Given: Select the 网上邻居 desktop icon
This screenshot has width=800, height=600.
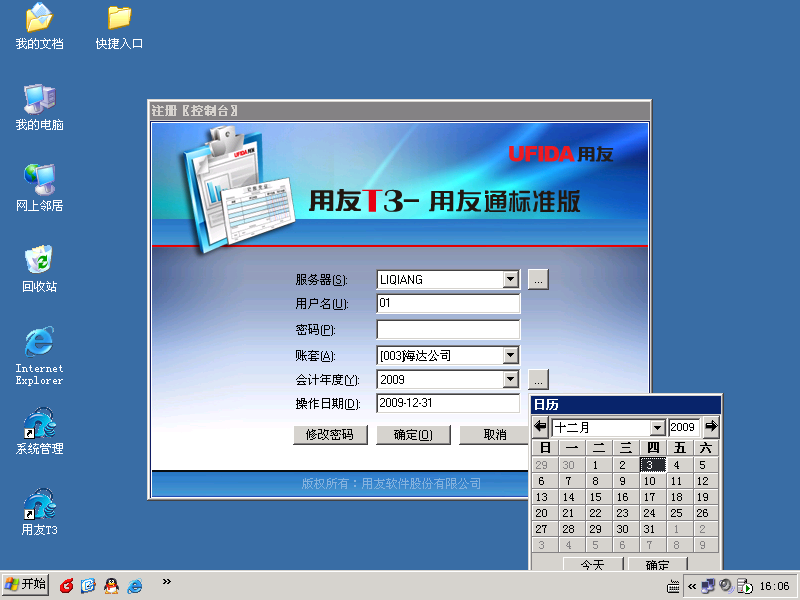Looking at the screenshot, I should pos(39,188).
